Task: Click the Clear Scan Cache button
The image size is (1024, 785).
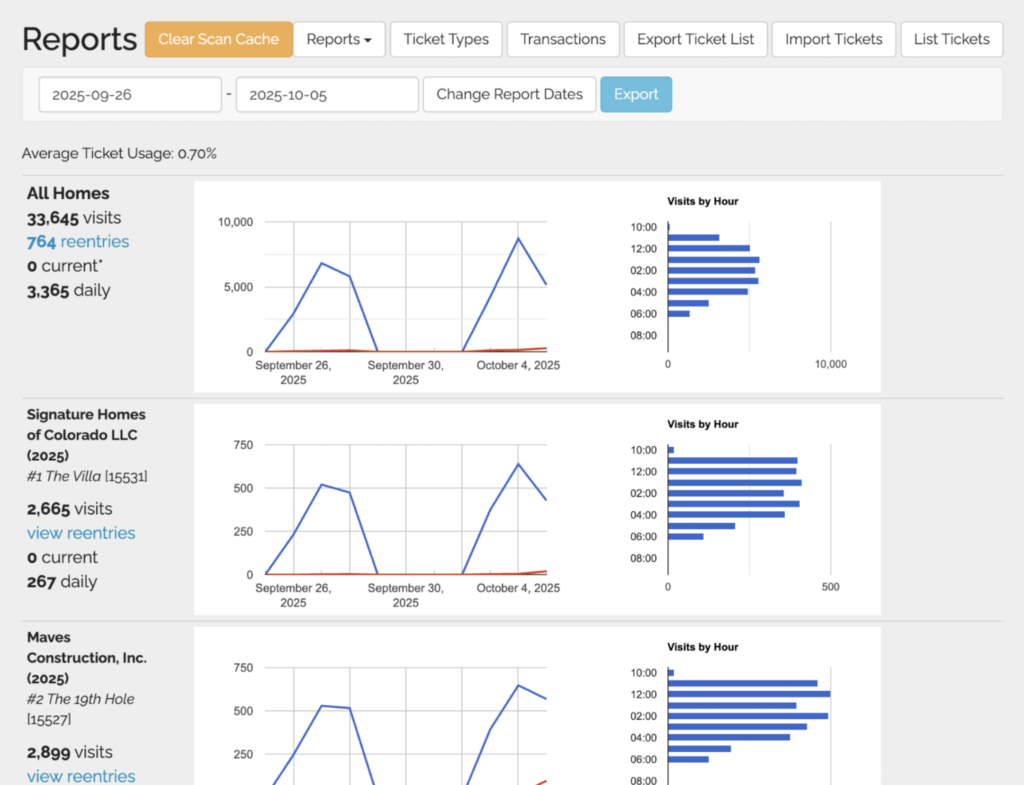Action: pyautogui.click(x=218, y=40)
